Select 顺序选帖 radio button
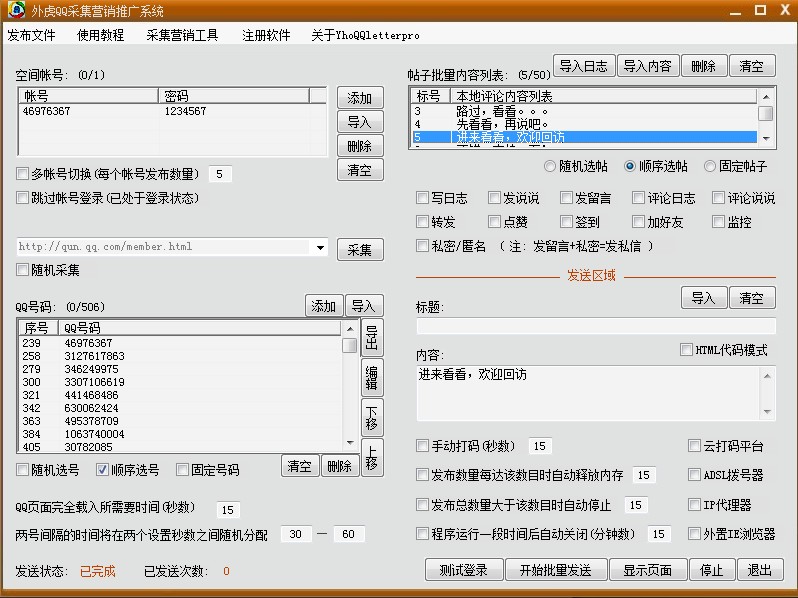This screenshot has height=598, width=798. pos(630,166)
